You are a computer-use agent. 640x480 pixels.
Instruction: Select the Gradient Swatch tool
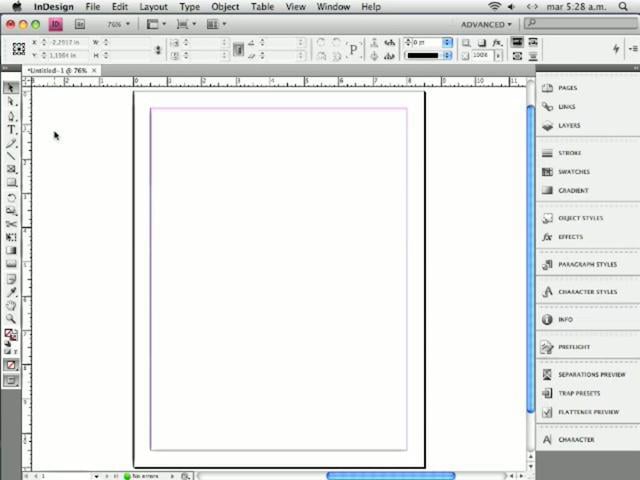coord(11,251)
